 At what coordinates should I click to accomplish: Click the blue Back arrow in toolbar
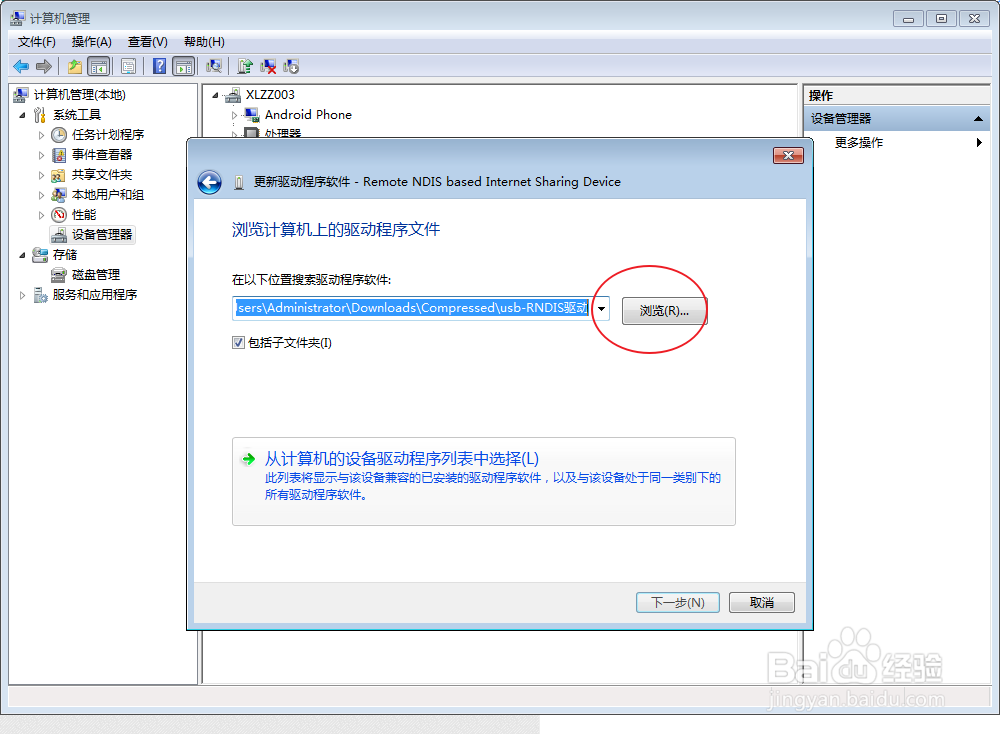point(21,66)
